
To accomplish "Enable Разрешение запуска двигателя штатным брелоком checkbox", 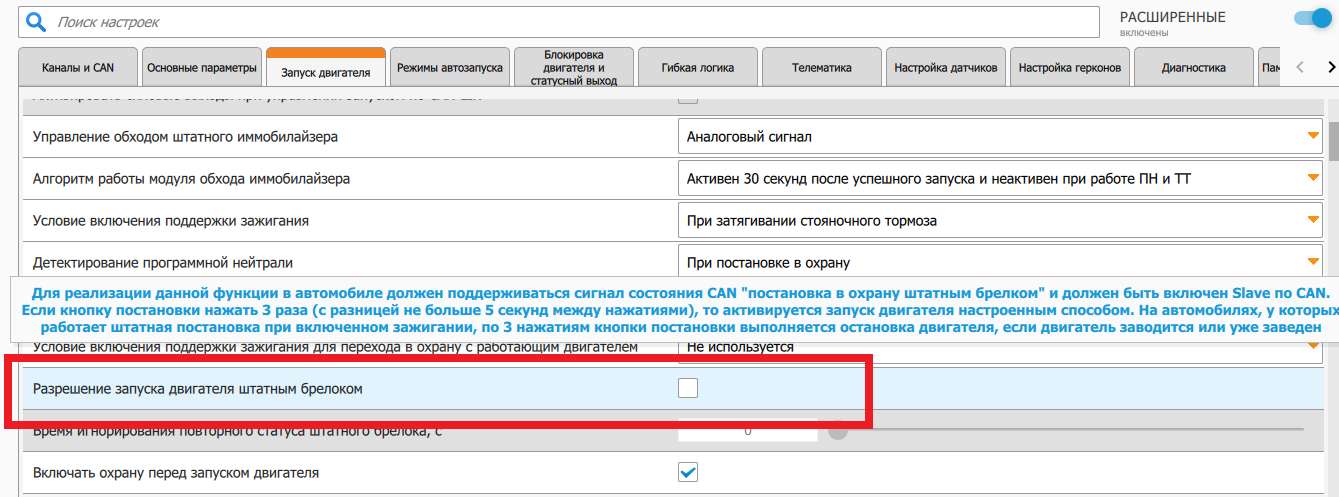I will [688, 388].
